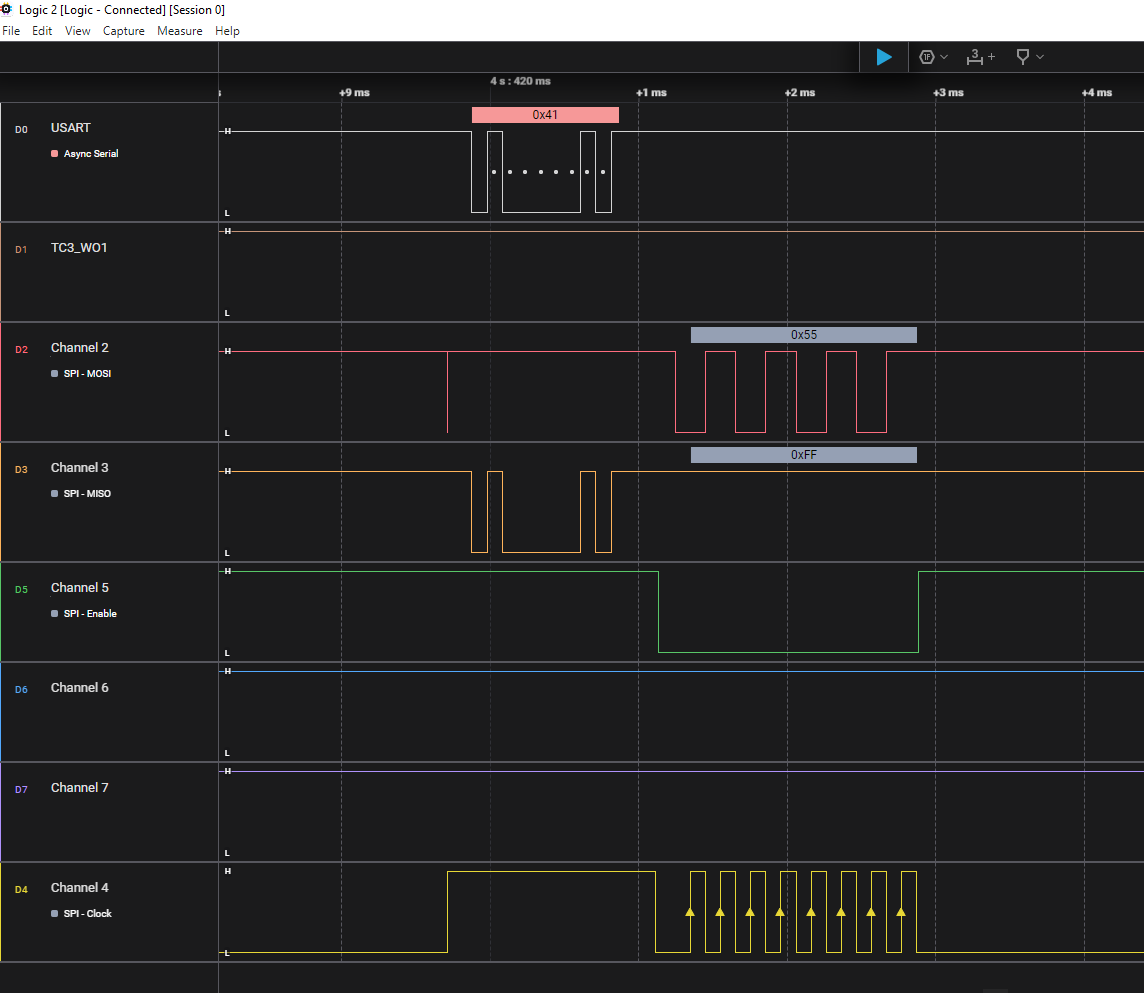Click the +3 ms timeline tick label
Viewport: 1144px width, 993px height.
coord(948,93)
